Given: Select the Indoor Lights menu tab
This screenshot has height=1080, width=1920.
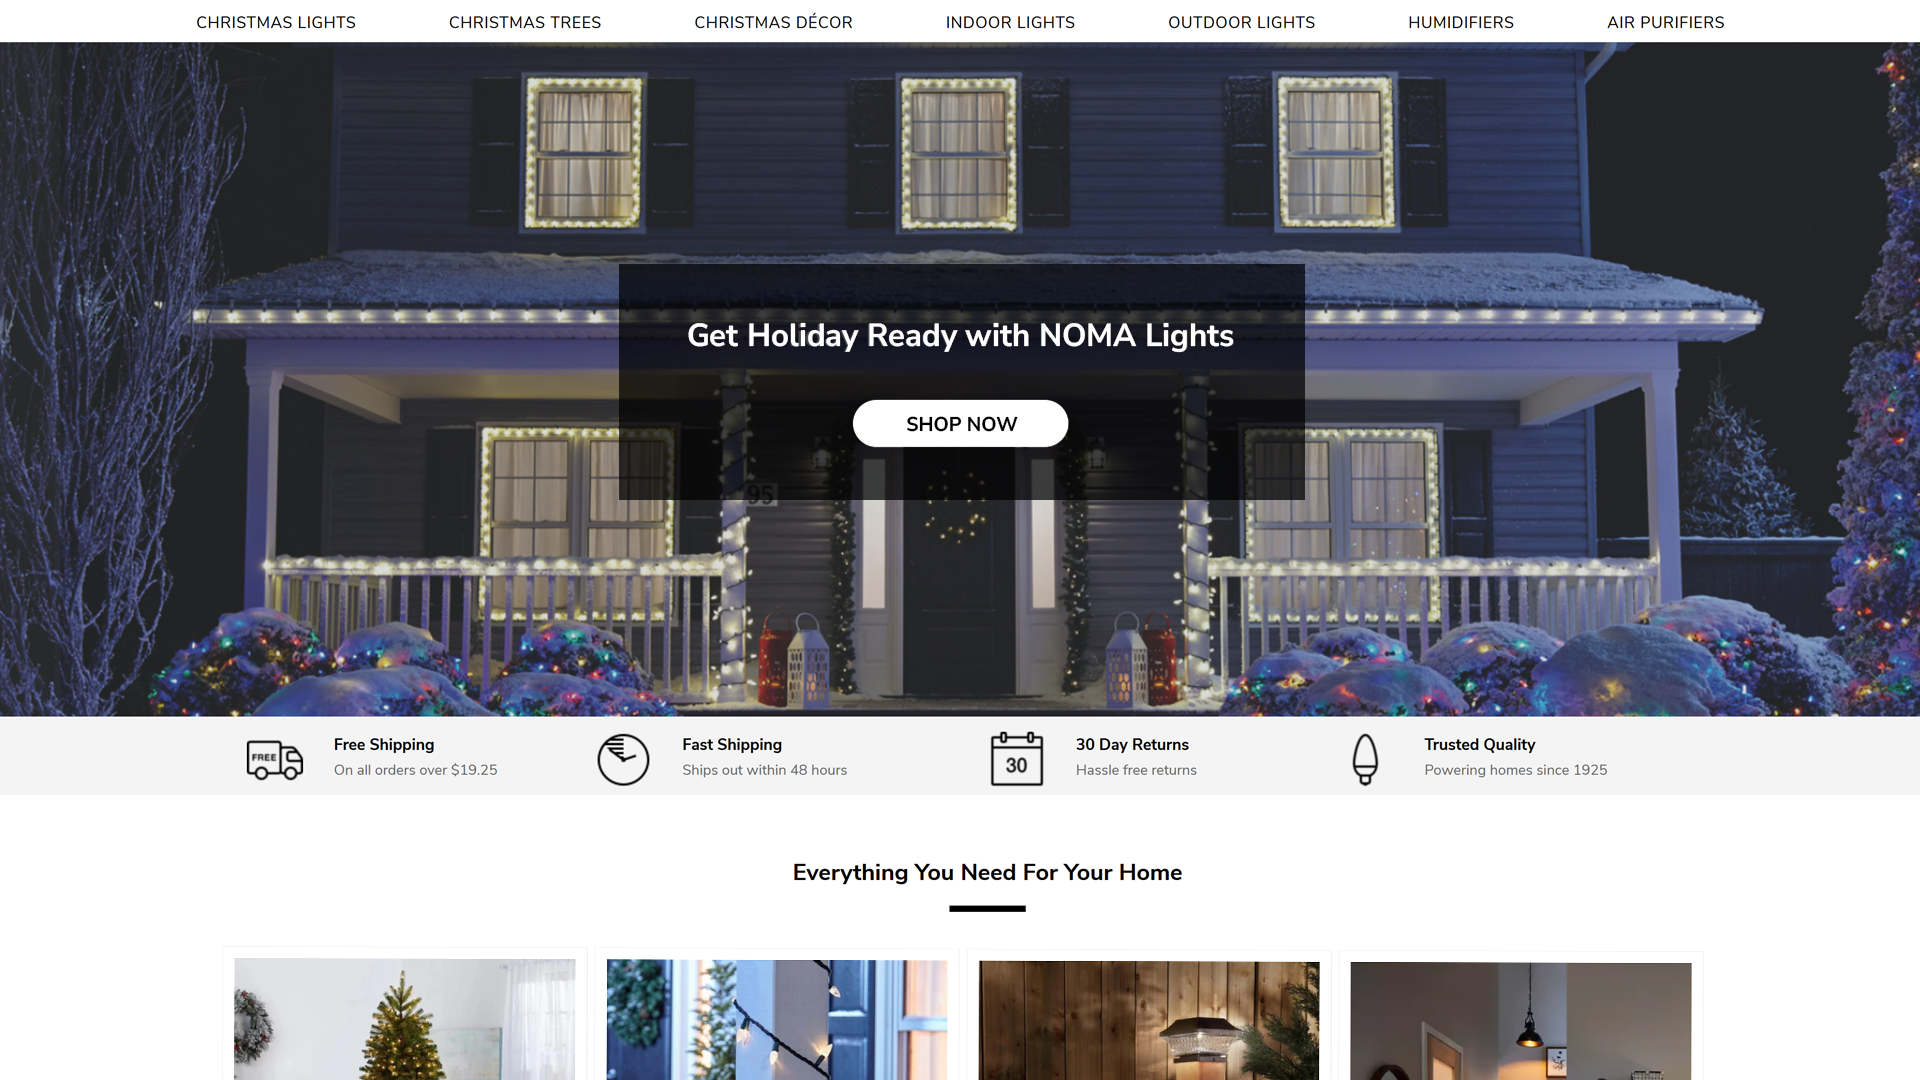Looking at the screenshot, I should (1010, 21).
